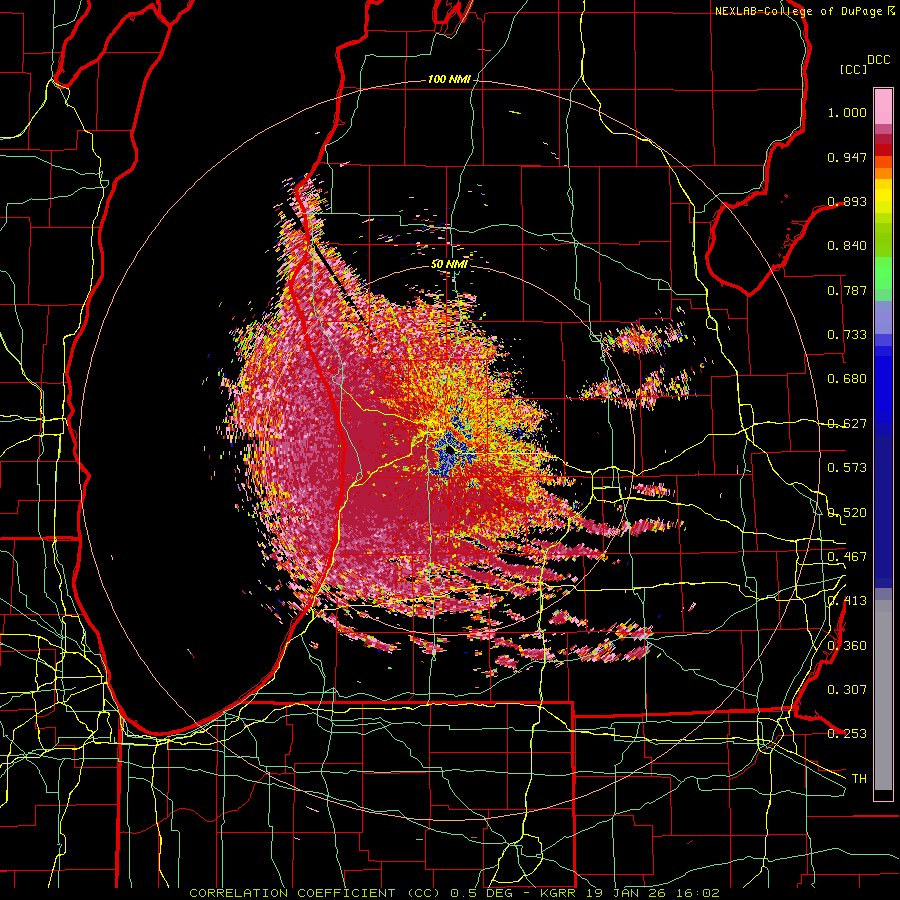
Task: Select the 0.893 legend value
Action: click(847, 201)
